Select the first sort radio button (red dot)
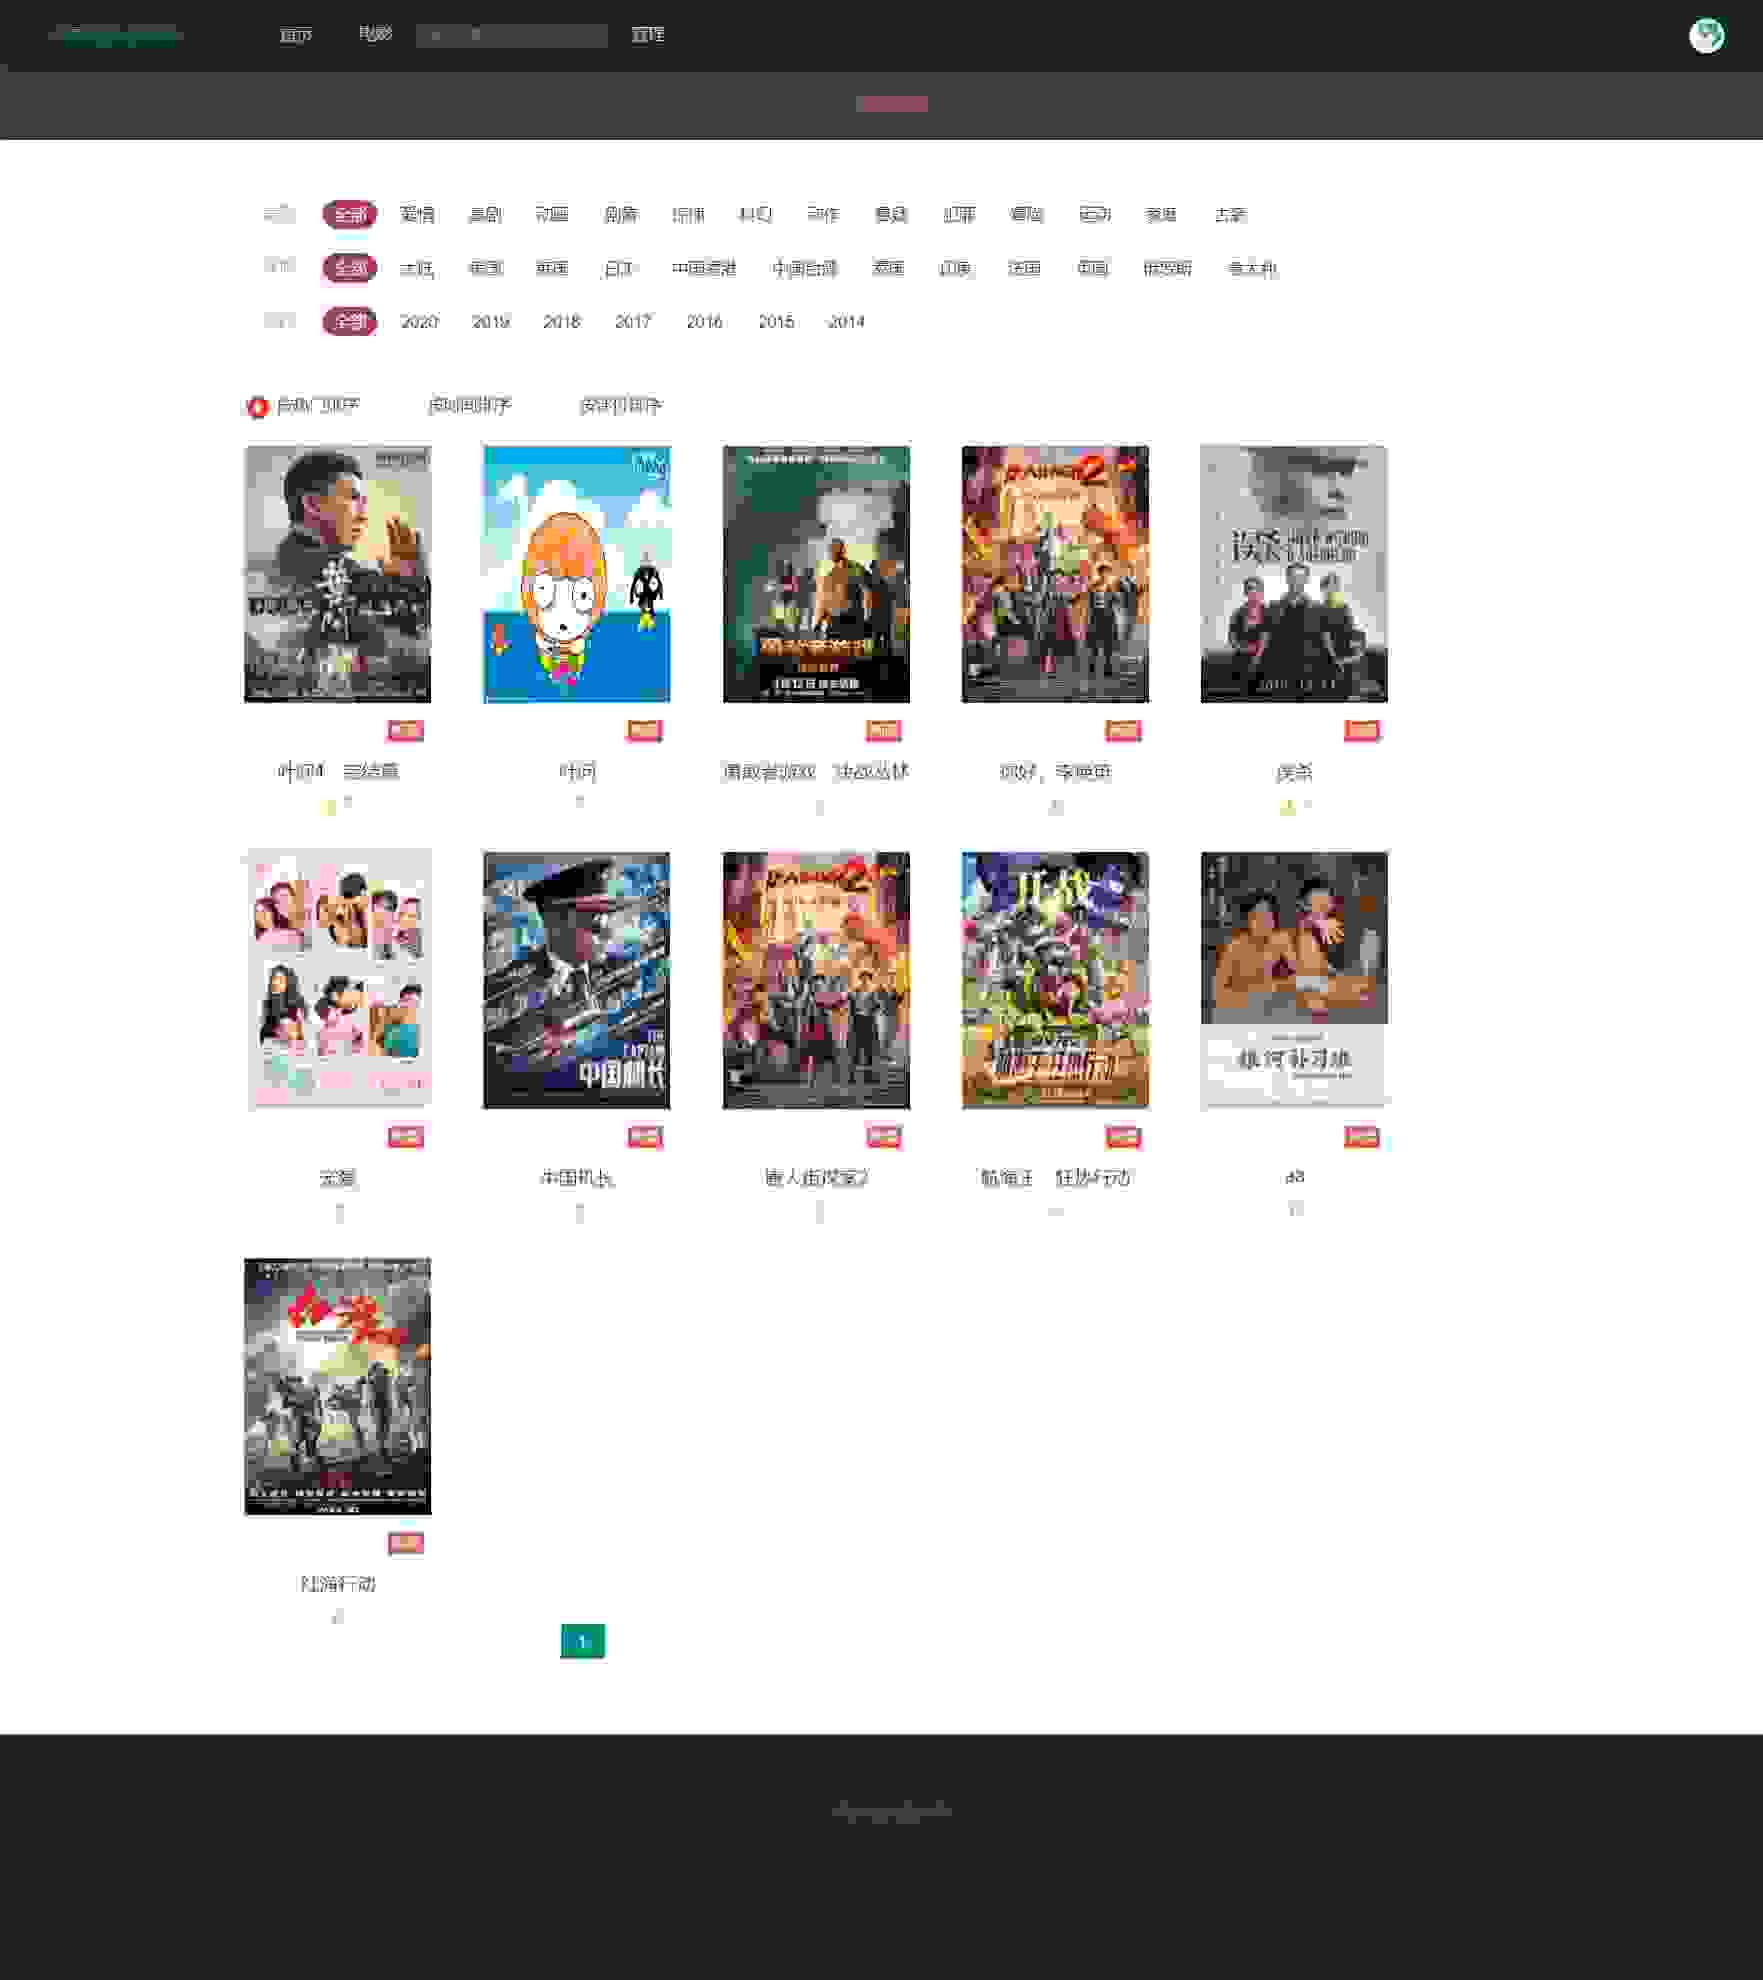Image resolution: width=1763 pixels, height=1980 pixels. click(x=257, y=407)
